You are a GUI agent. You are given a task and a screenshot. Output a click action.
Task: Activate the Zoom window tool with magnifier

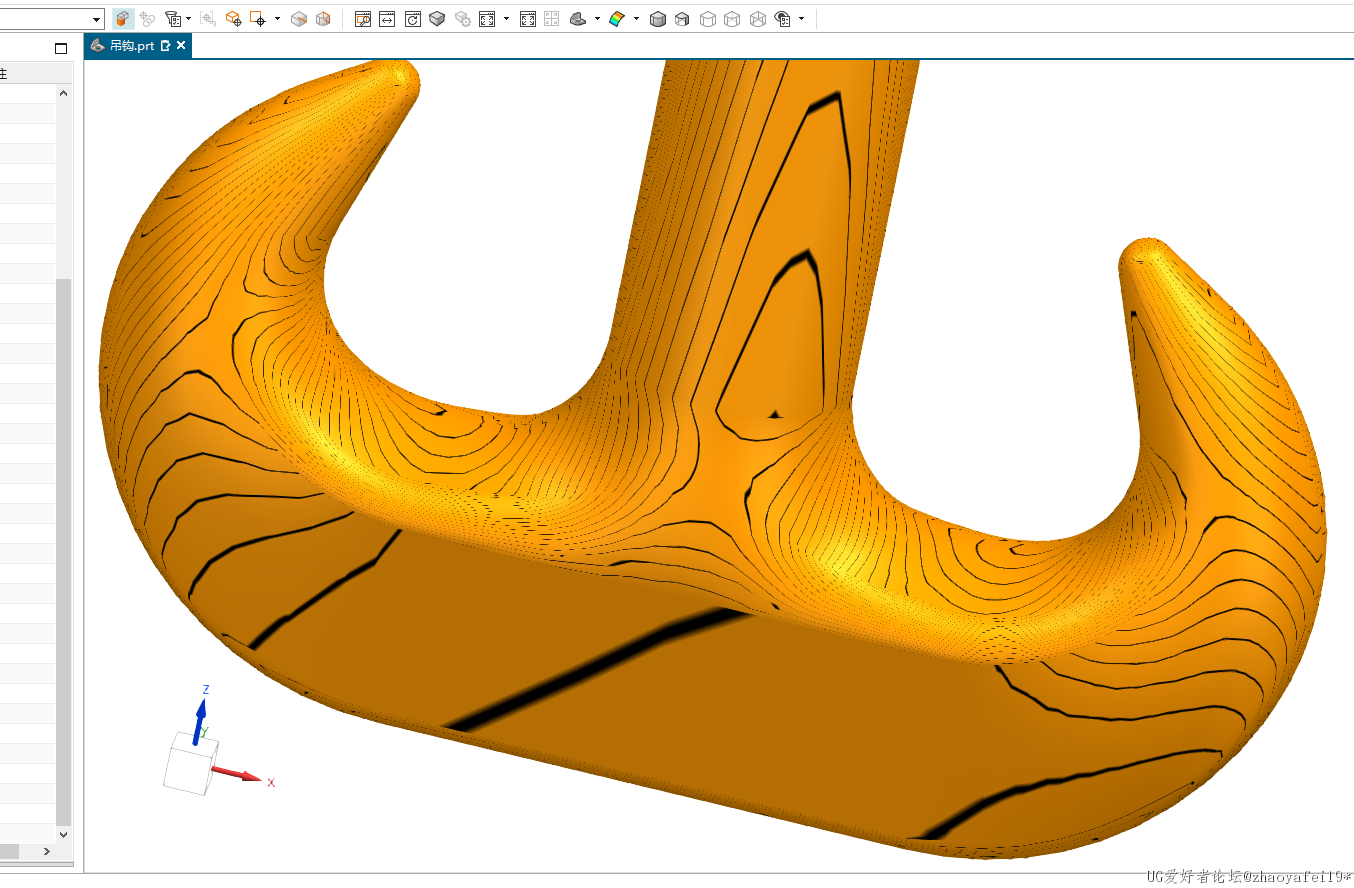363,18
